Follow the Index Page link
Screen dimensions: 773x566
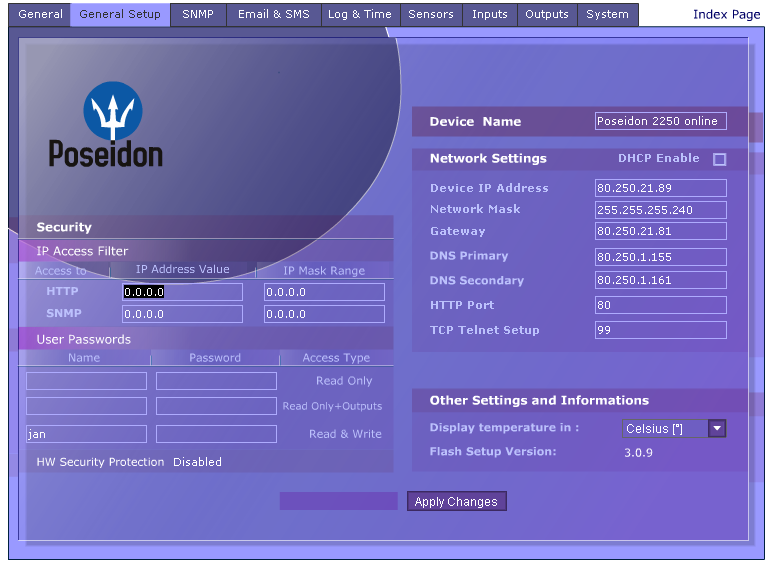(727, 14)
